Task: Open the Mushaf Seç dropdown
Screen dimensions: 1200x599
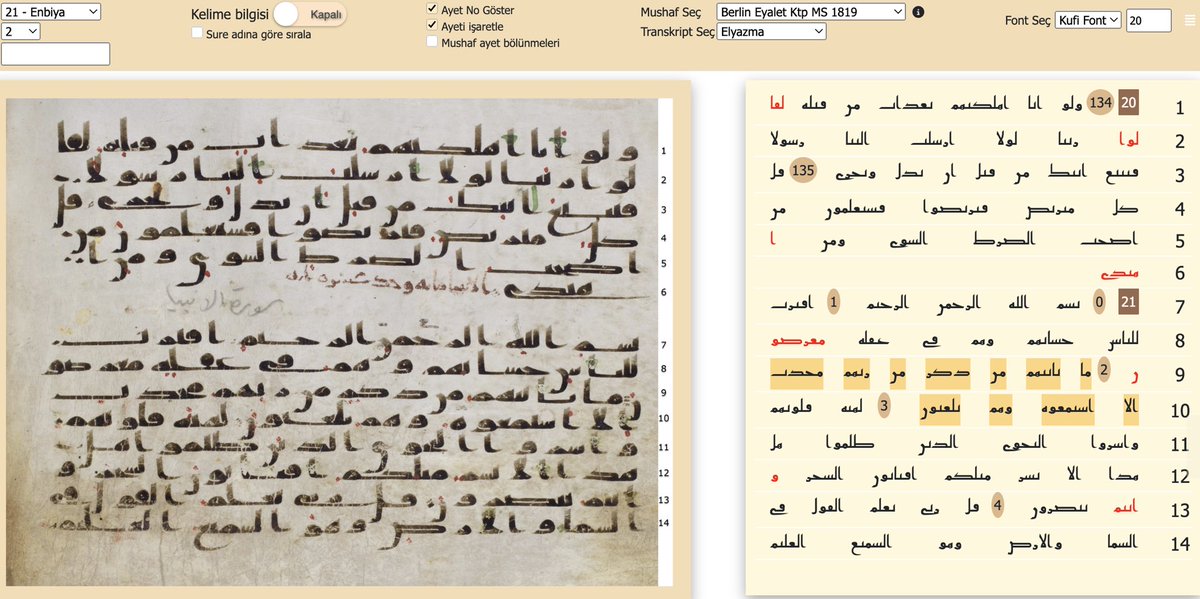Action: [x=811, y=12]
